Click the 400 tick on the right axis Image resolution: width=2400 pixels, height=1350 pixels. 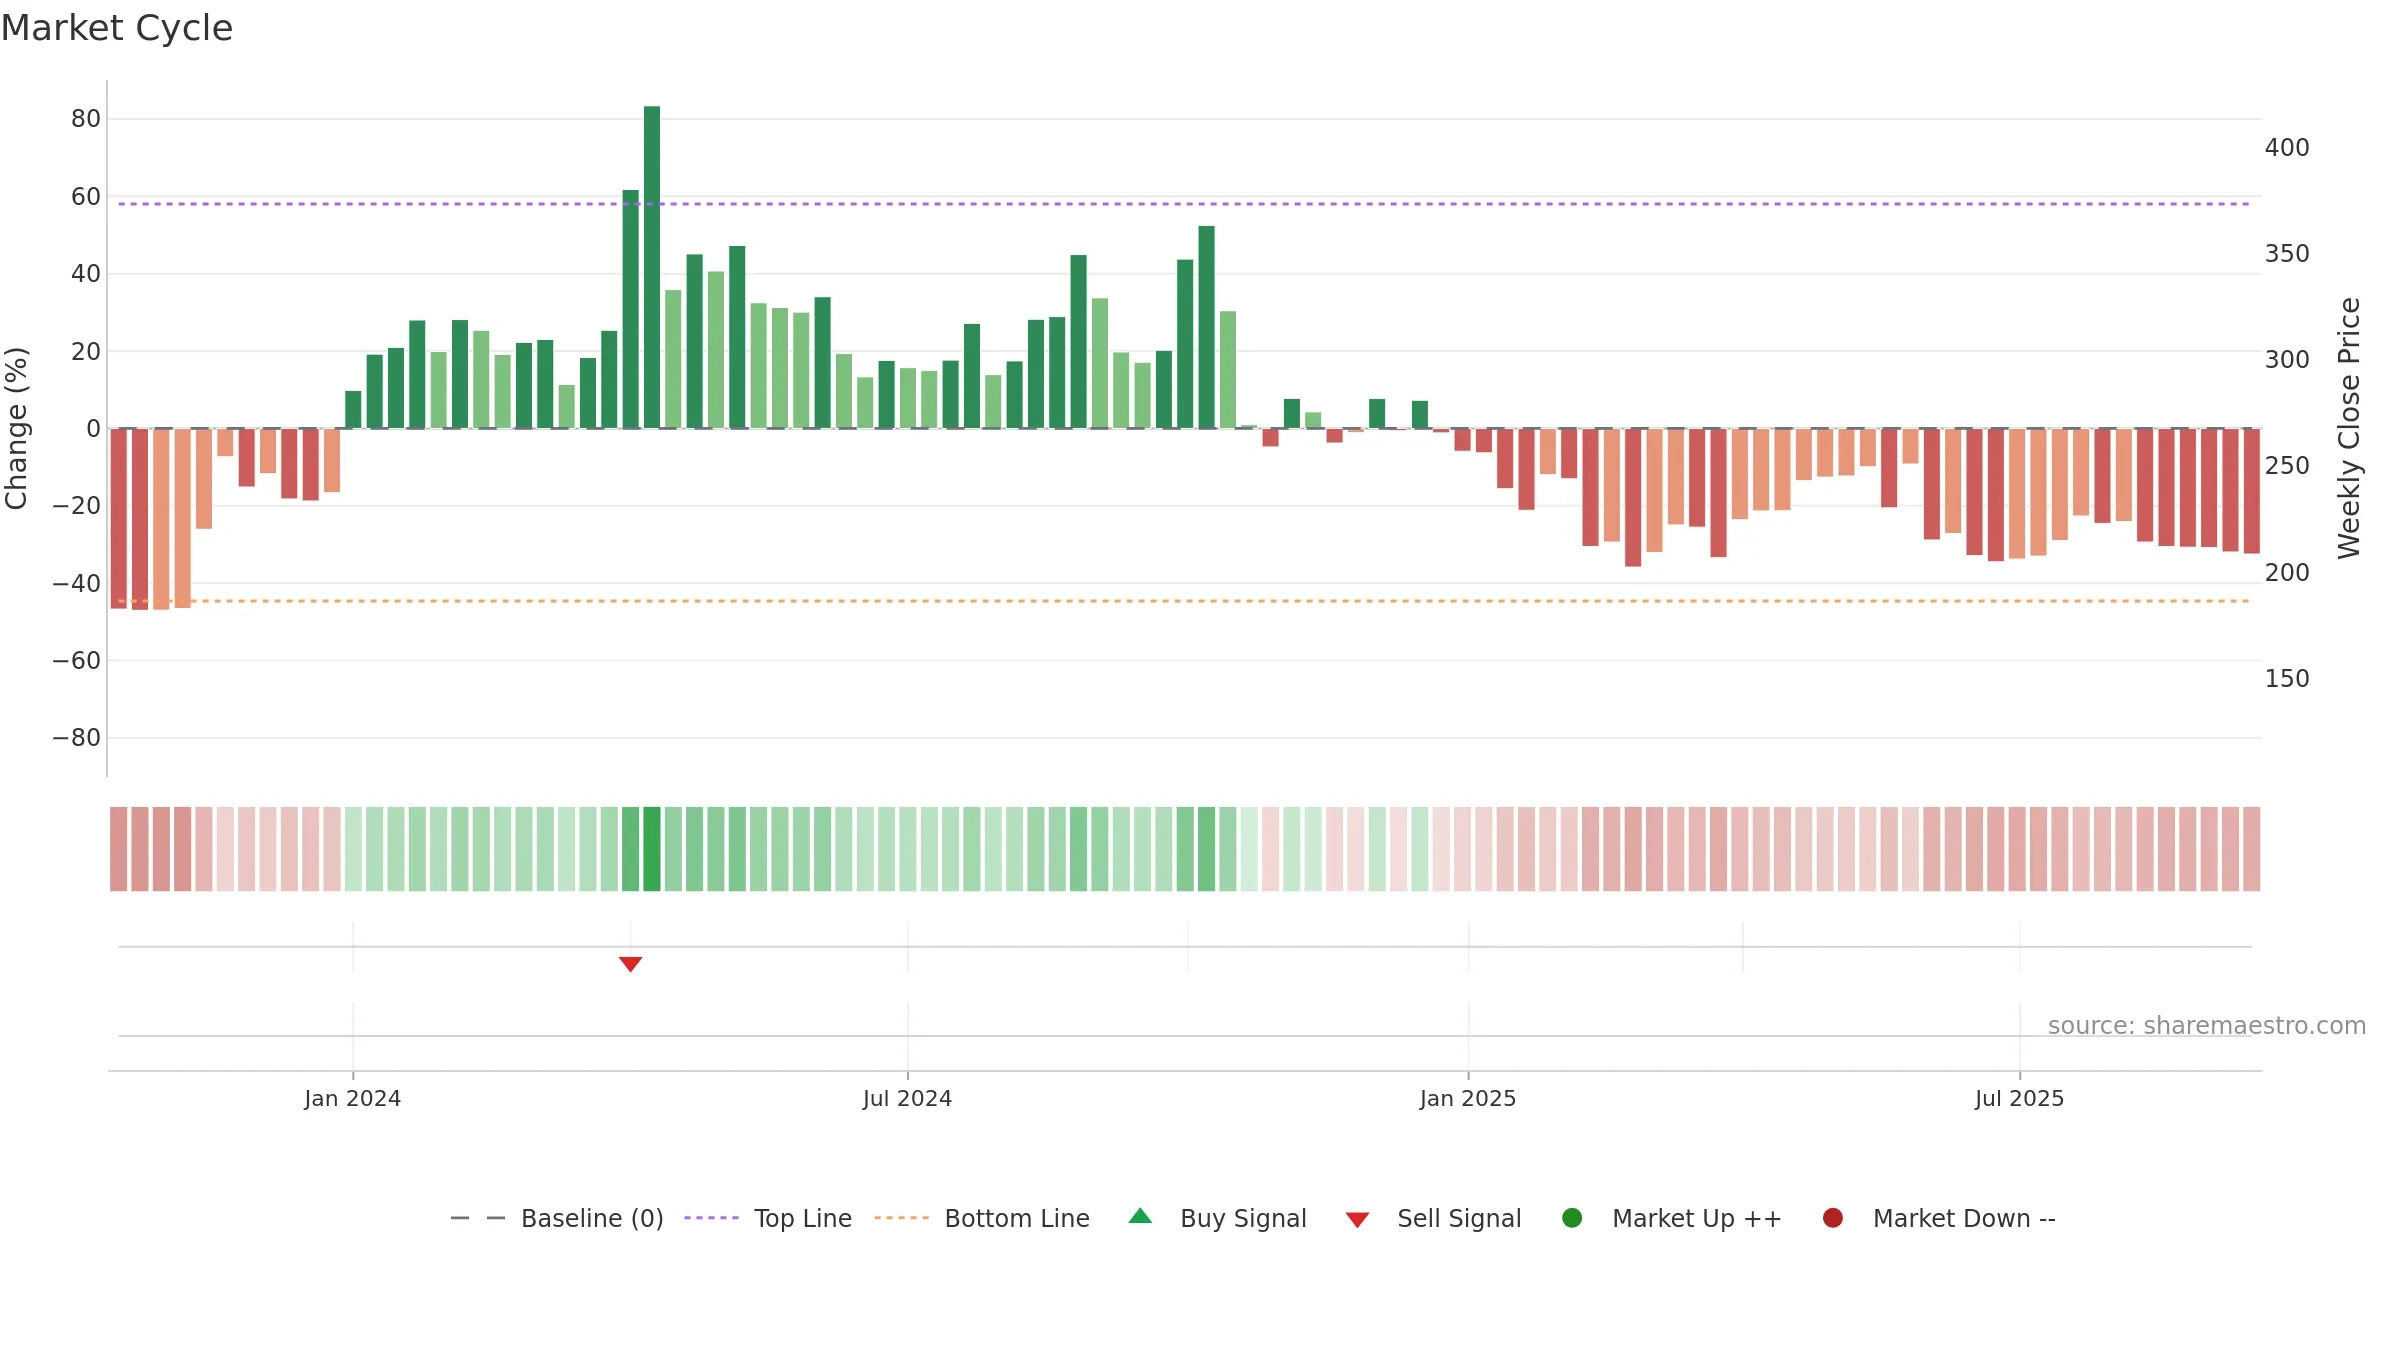[2287, 148]
